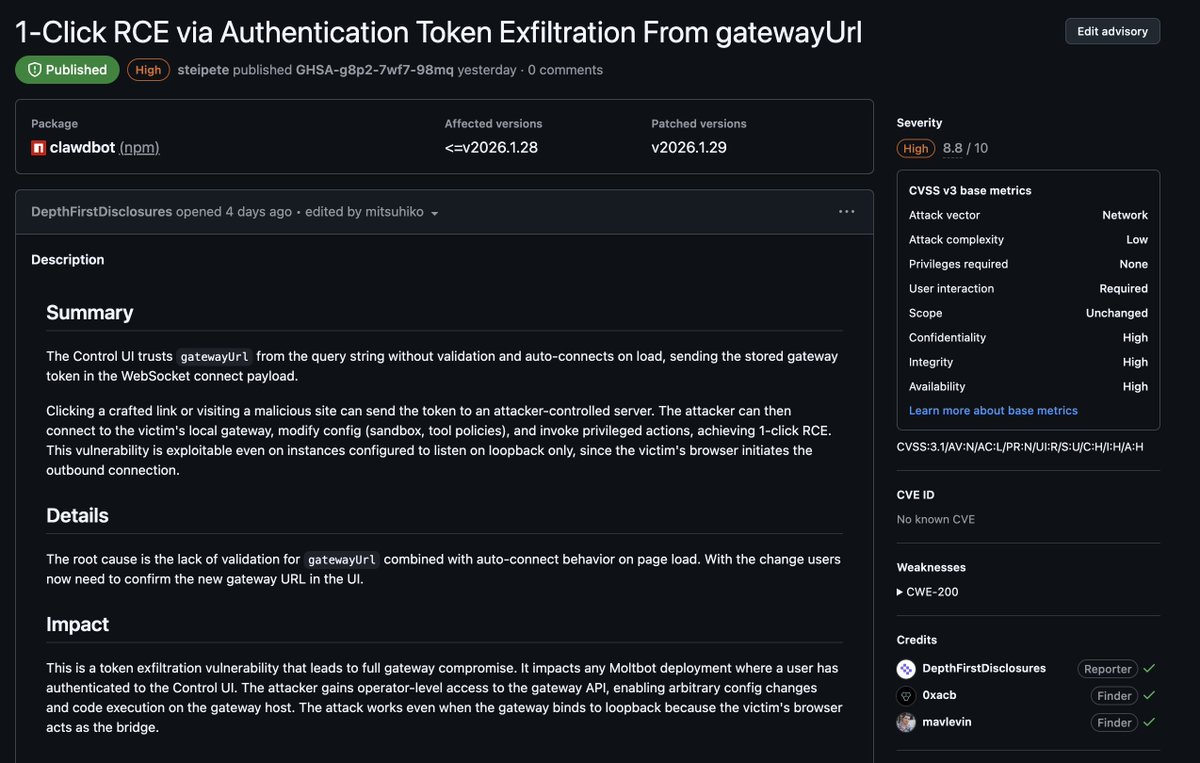This screenshot has height=763, width=1200.
Task: Click the High badge under Severity
Action: pos(916,148)
